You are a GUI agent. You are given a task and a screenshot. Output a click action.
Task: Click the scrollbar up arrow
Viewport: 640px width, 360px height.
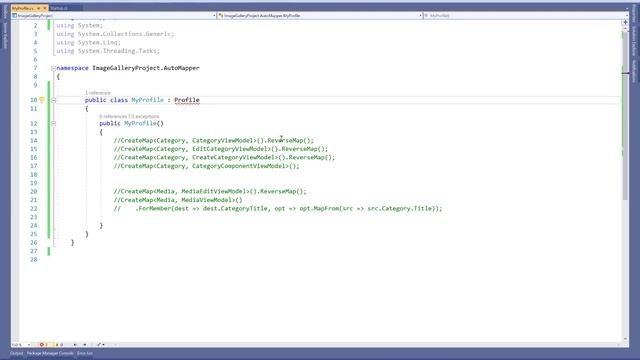(625, 28)
